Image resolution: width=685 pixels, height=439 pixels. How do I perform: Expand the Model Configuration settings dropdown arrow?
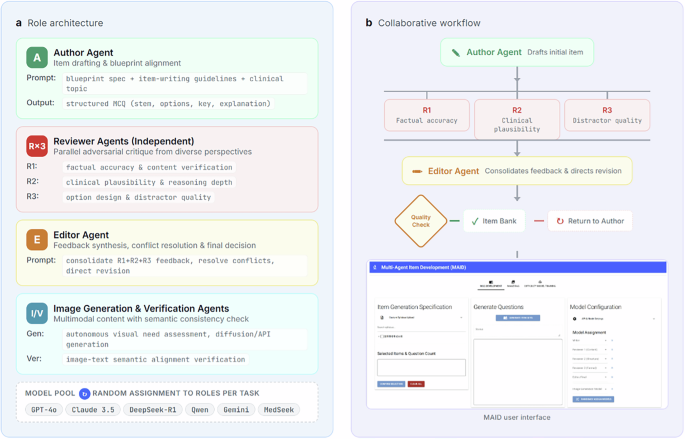654,319
